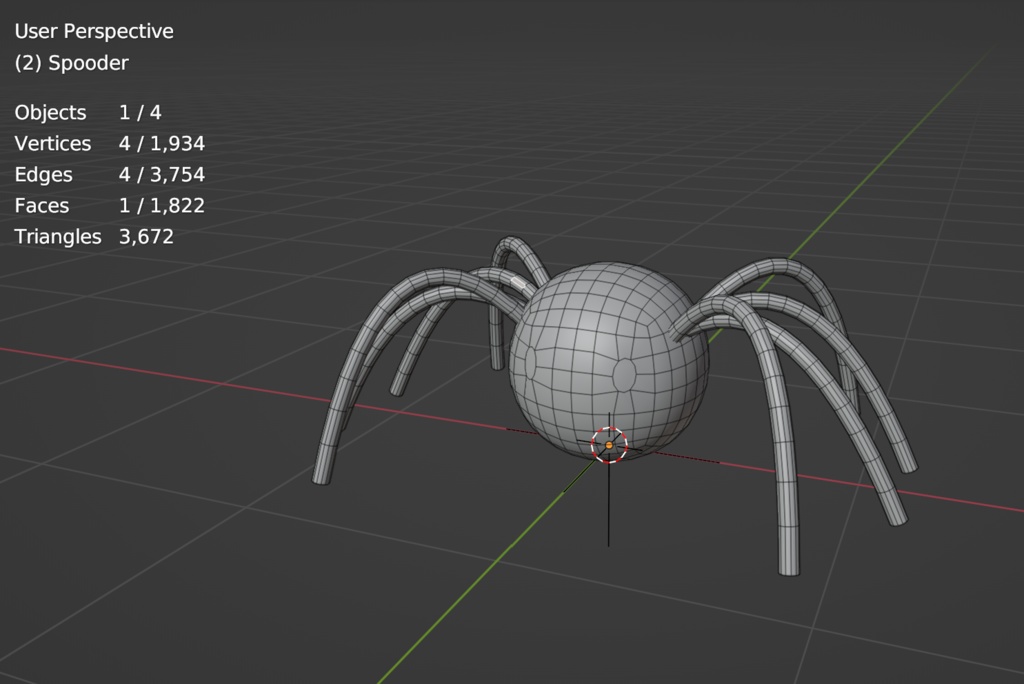
Task: Click the '(2) Spooder' object name text
Action: click(70, 62)
